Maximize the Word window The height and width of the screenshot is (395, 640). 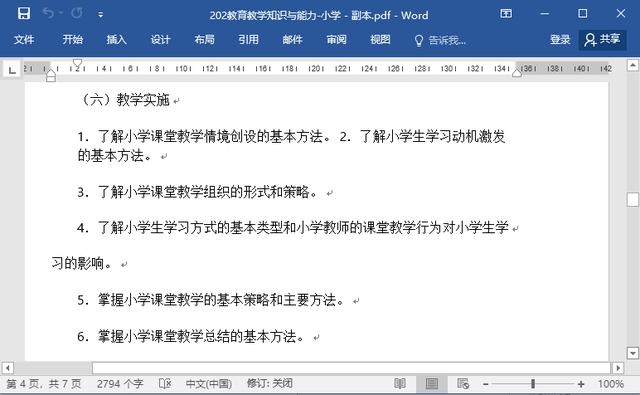pos(582,13)
